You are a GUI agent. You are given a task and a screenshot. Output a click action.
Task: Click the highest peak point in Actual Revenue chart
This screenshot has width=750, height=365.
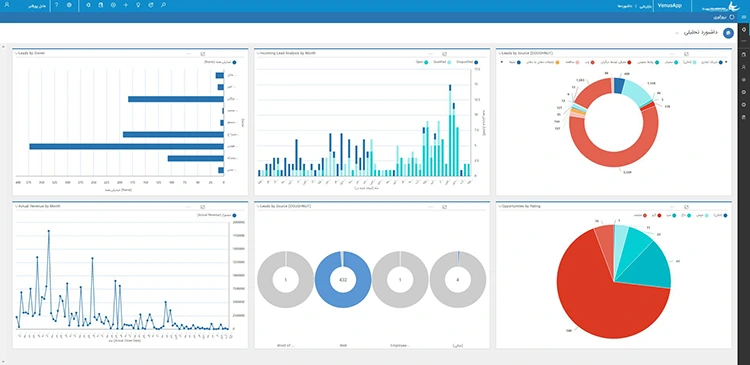[x=48, y=231]
